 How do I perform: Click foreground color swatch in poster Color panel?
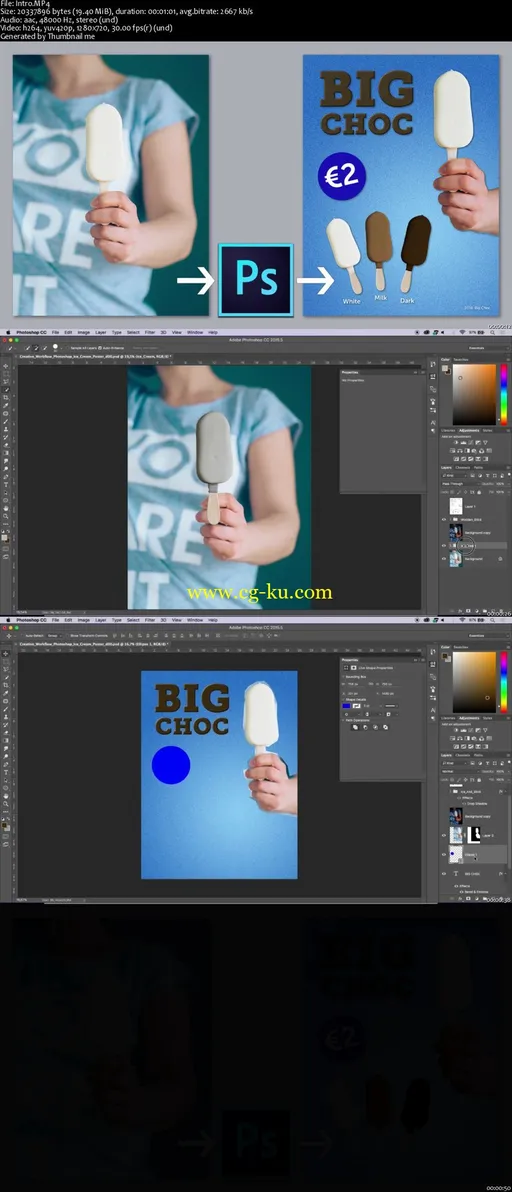pyautogui.click(x=444, y=656)
